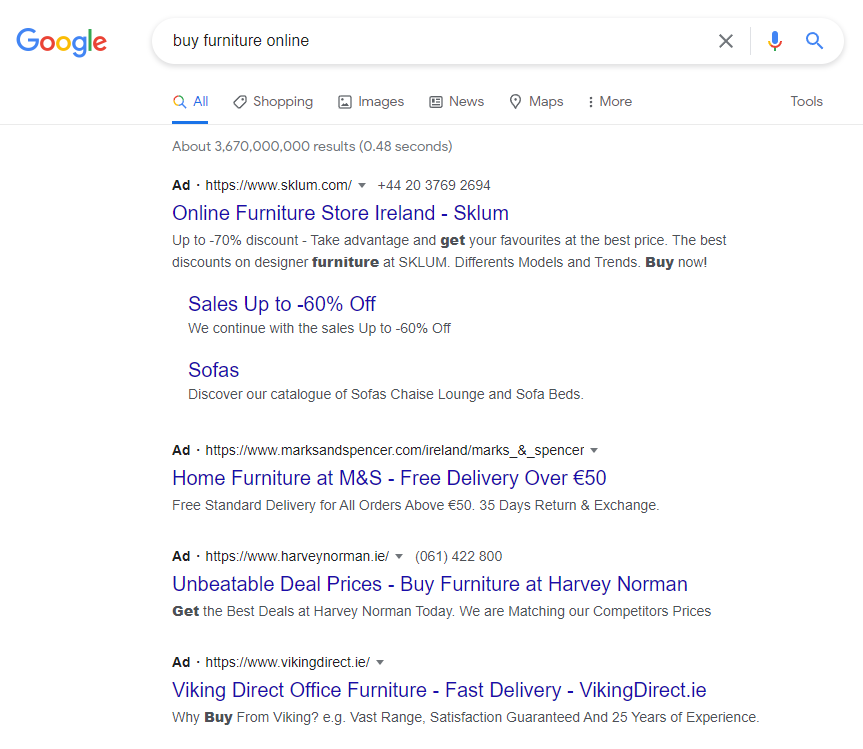This screenshot has width=863, height=749.
Task: Click the Google logo
Action: (x=61, y=41)
